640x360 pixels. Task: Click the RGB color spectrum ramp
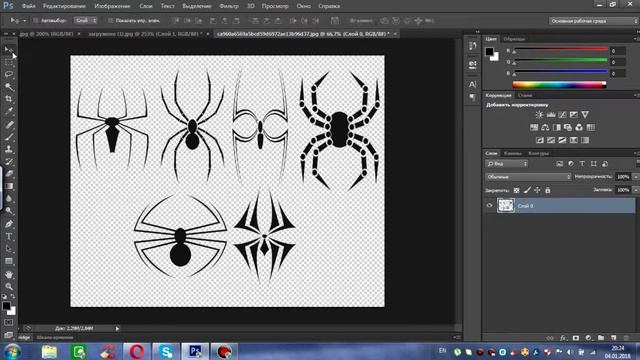pos(559,85)
